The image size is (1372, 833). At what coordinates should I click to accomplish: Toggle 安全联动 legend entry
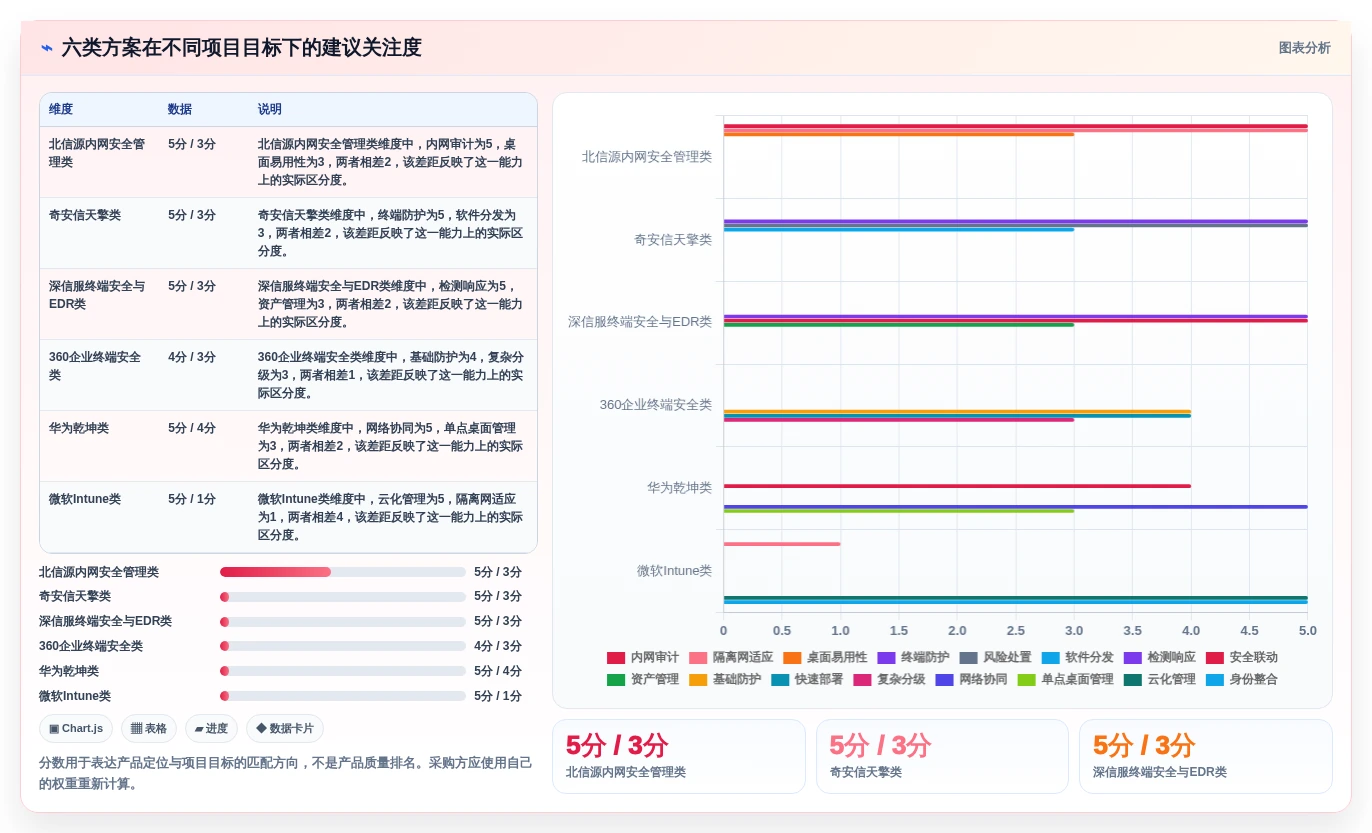(x=1241, y=657)
